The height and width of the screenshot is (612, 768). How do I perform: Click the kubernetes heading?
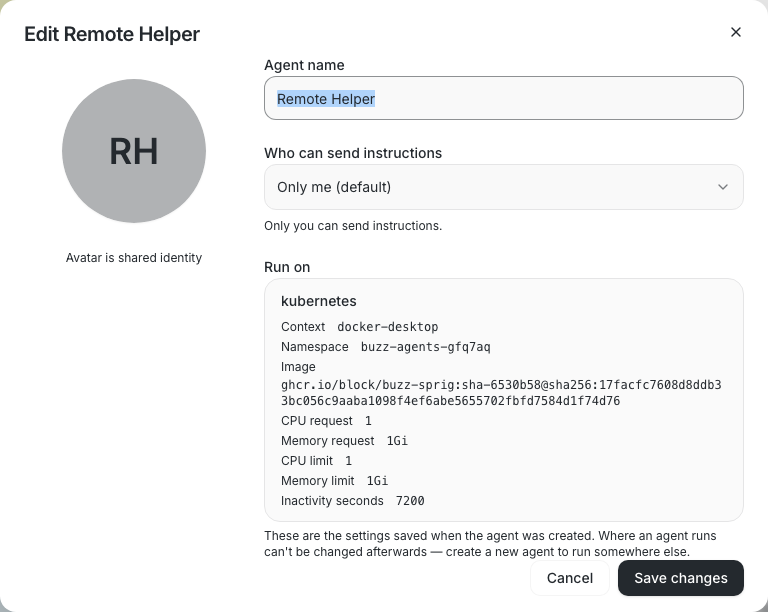pos(318,301)
